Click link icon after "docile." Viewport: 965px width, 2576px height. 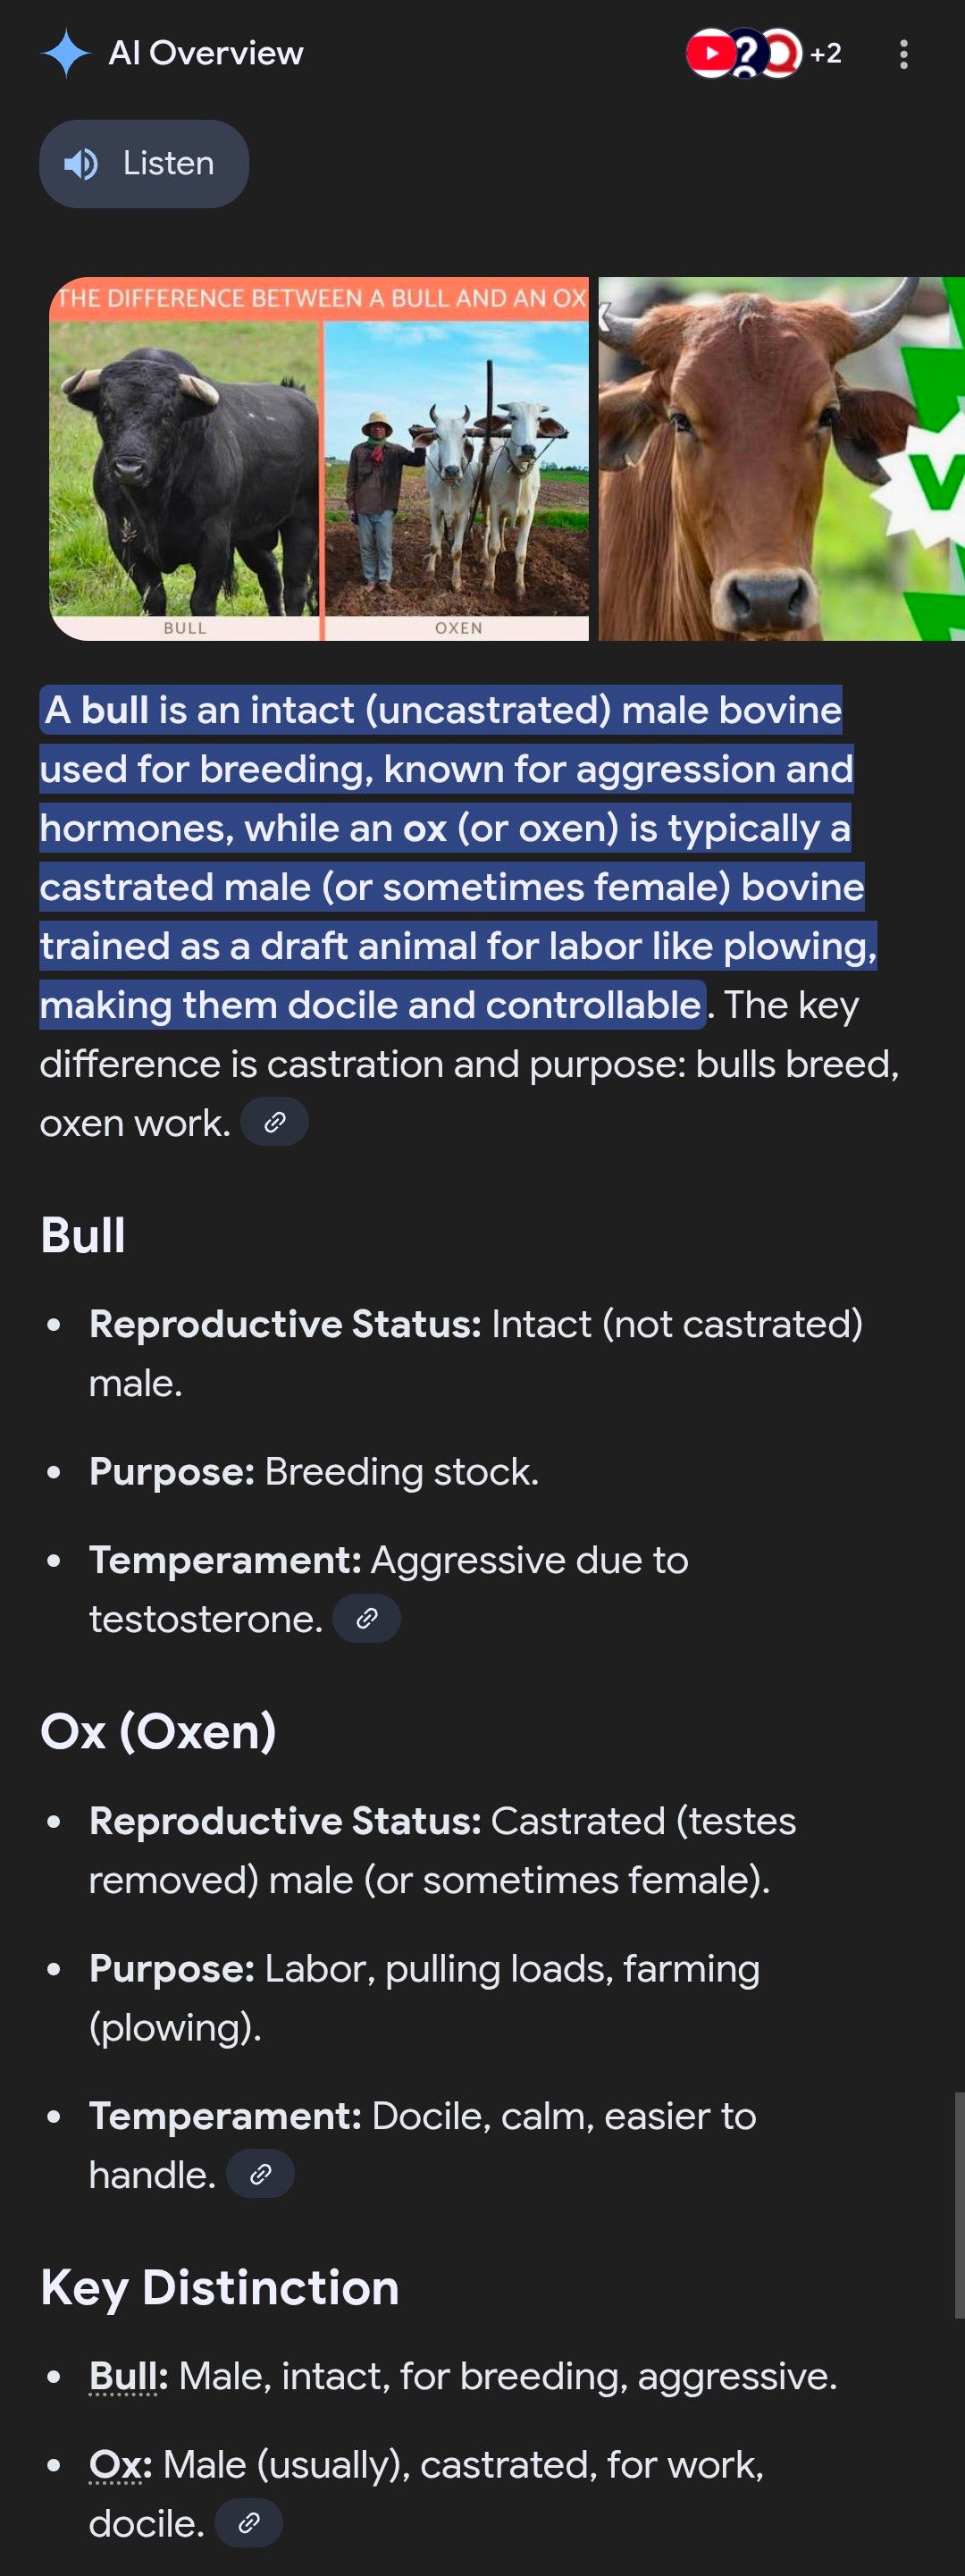point(249,2523)
